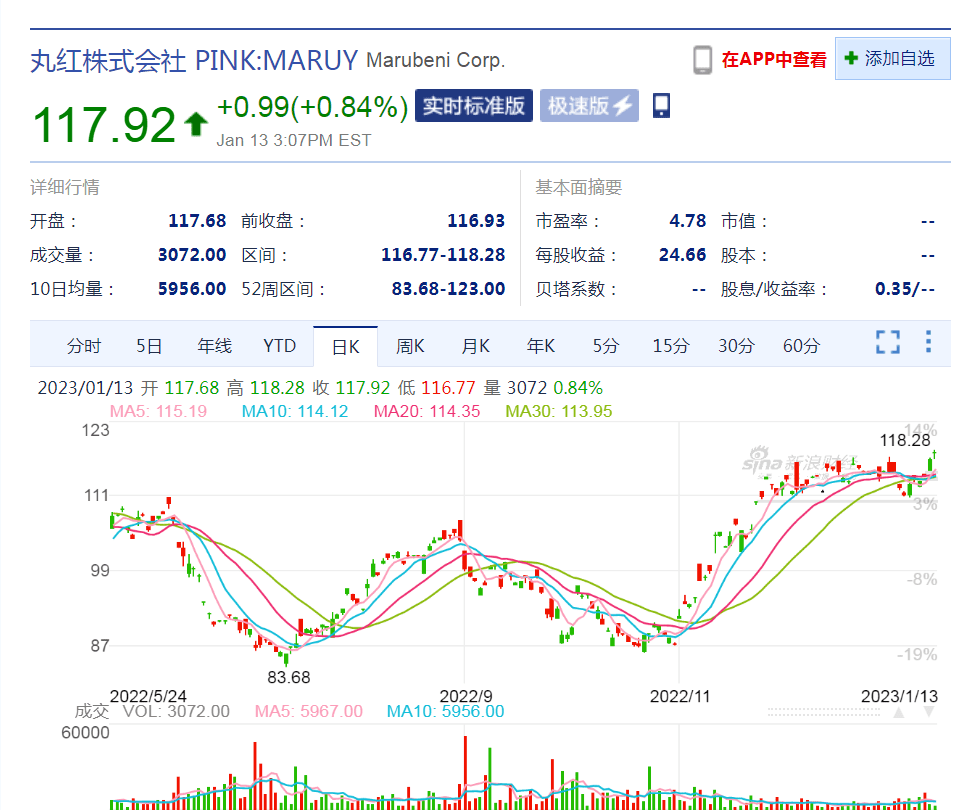
Task: Click the mobile device icon beside 极速版
Action: point(661,106)
